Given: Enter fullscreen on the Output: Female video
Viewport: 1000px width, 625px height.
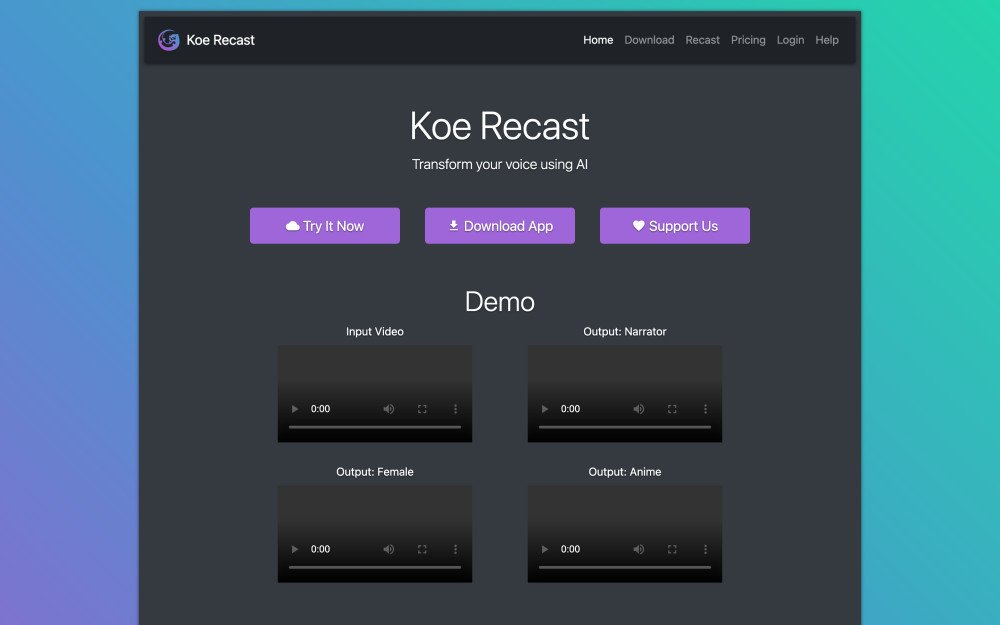Looking at the screenshot, I should click(421, 548).
